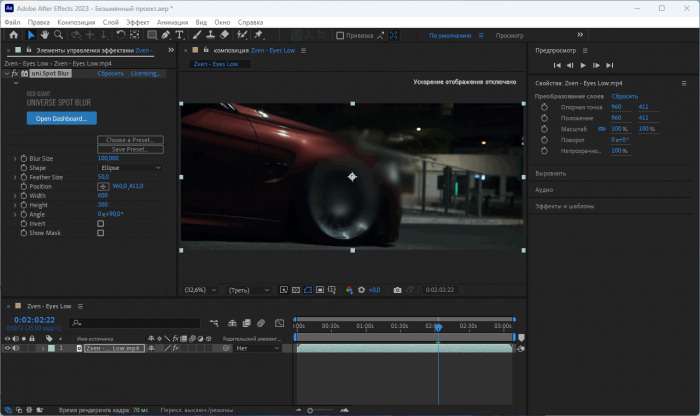The height and width of the screenshot is (416, 700).
Task: Click the timeline current-time playhead marker
Action: point(437,327)
